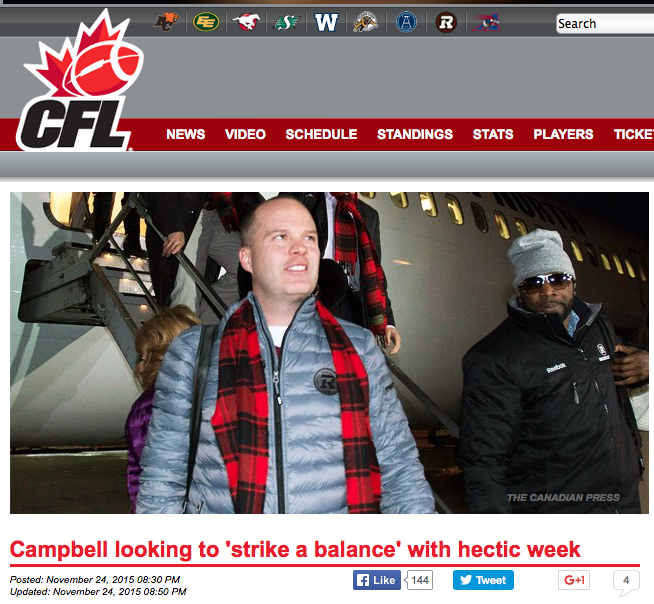Open the Calgary Stampeders horse logo
Screen dimensions: 654x604
point(246,22)
